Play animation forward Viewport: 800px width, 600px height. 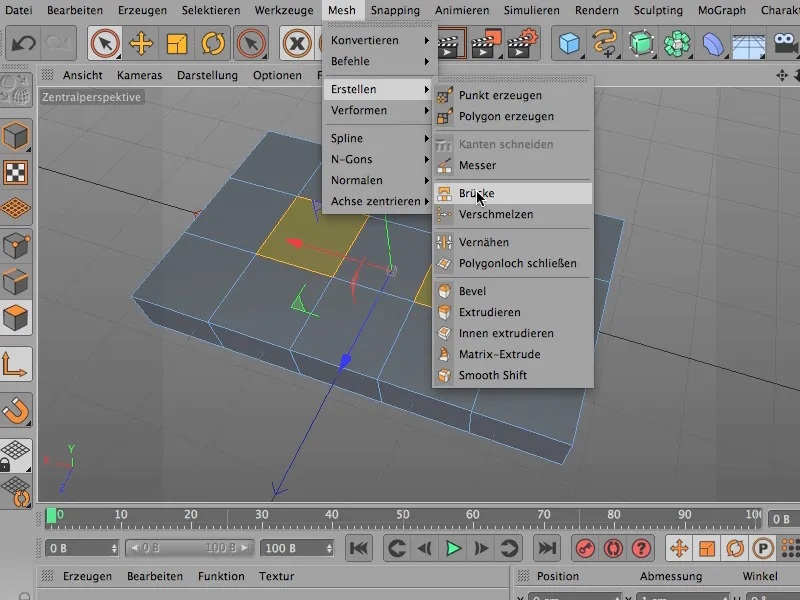tap(453, 548)
